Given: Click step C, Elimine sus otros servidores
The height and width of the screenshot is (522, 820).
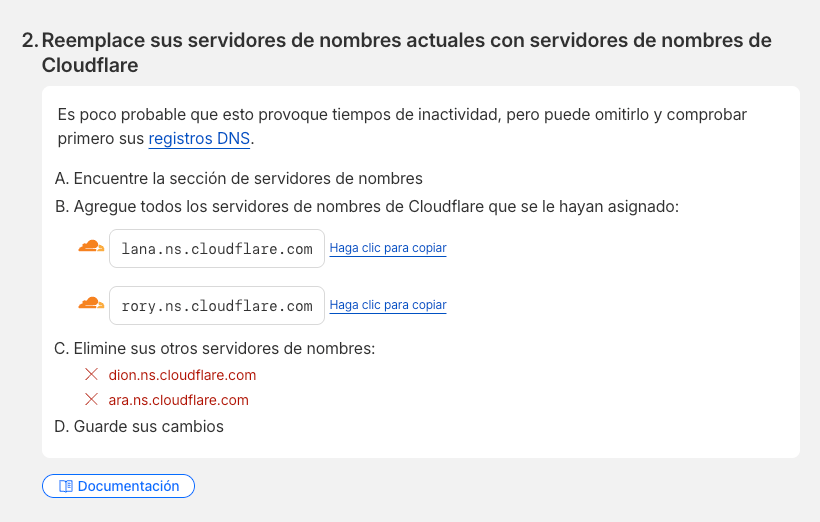Looking at the screenshot, I should click(214, 349).
